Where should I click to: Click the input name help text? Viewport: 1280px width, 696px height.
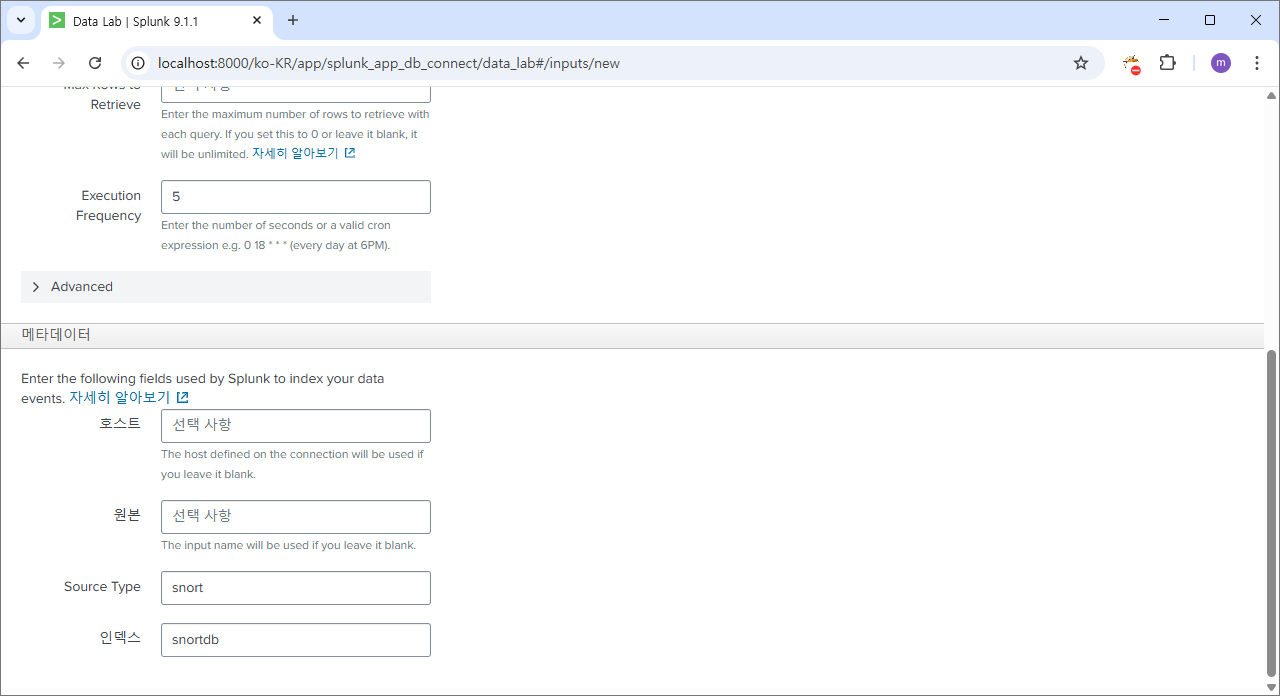(x=288, y=545)
